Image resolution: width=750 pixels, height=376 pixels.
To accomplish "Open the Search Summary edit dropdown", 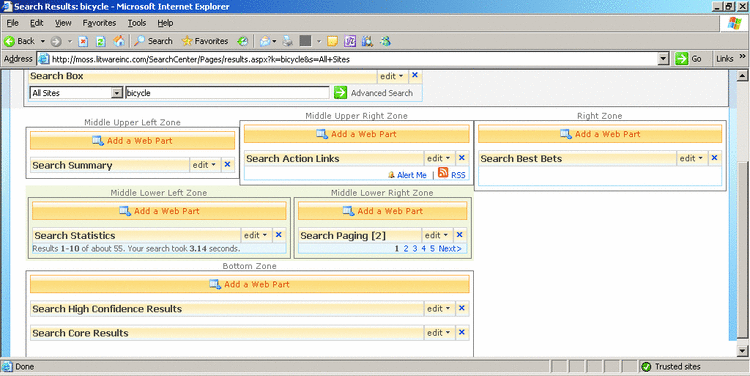I will coord(204,165).
